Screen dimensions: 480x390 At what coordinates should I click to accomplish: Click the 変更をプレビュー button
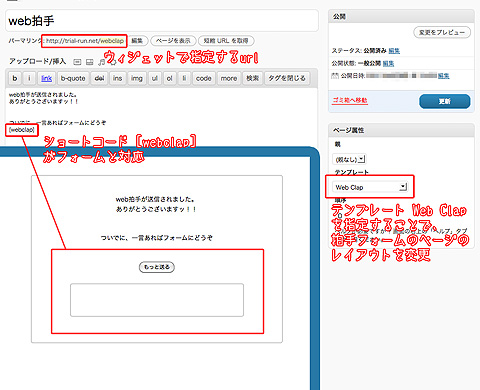(x=442, y=32)
